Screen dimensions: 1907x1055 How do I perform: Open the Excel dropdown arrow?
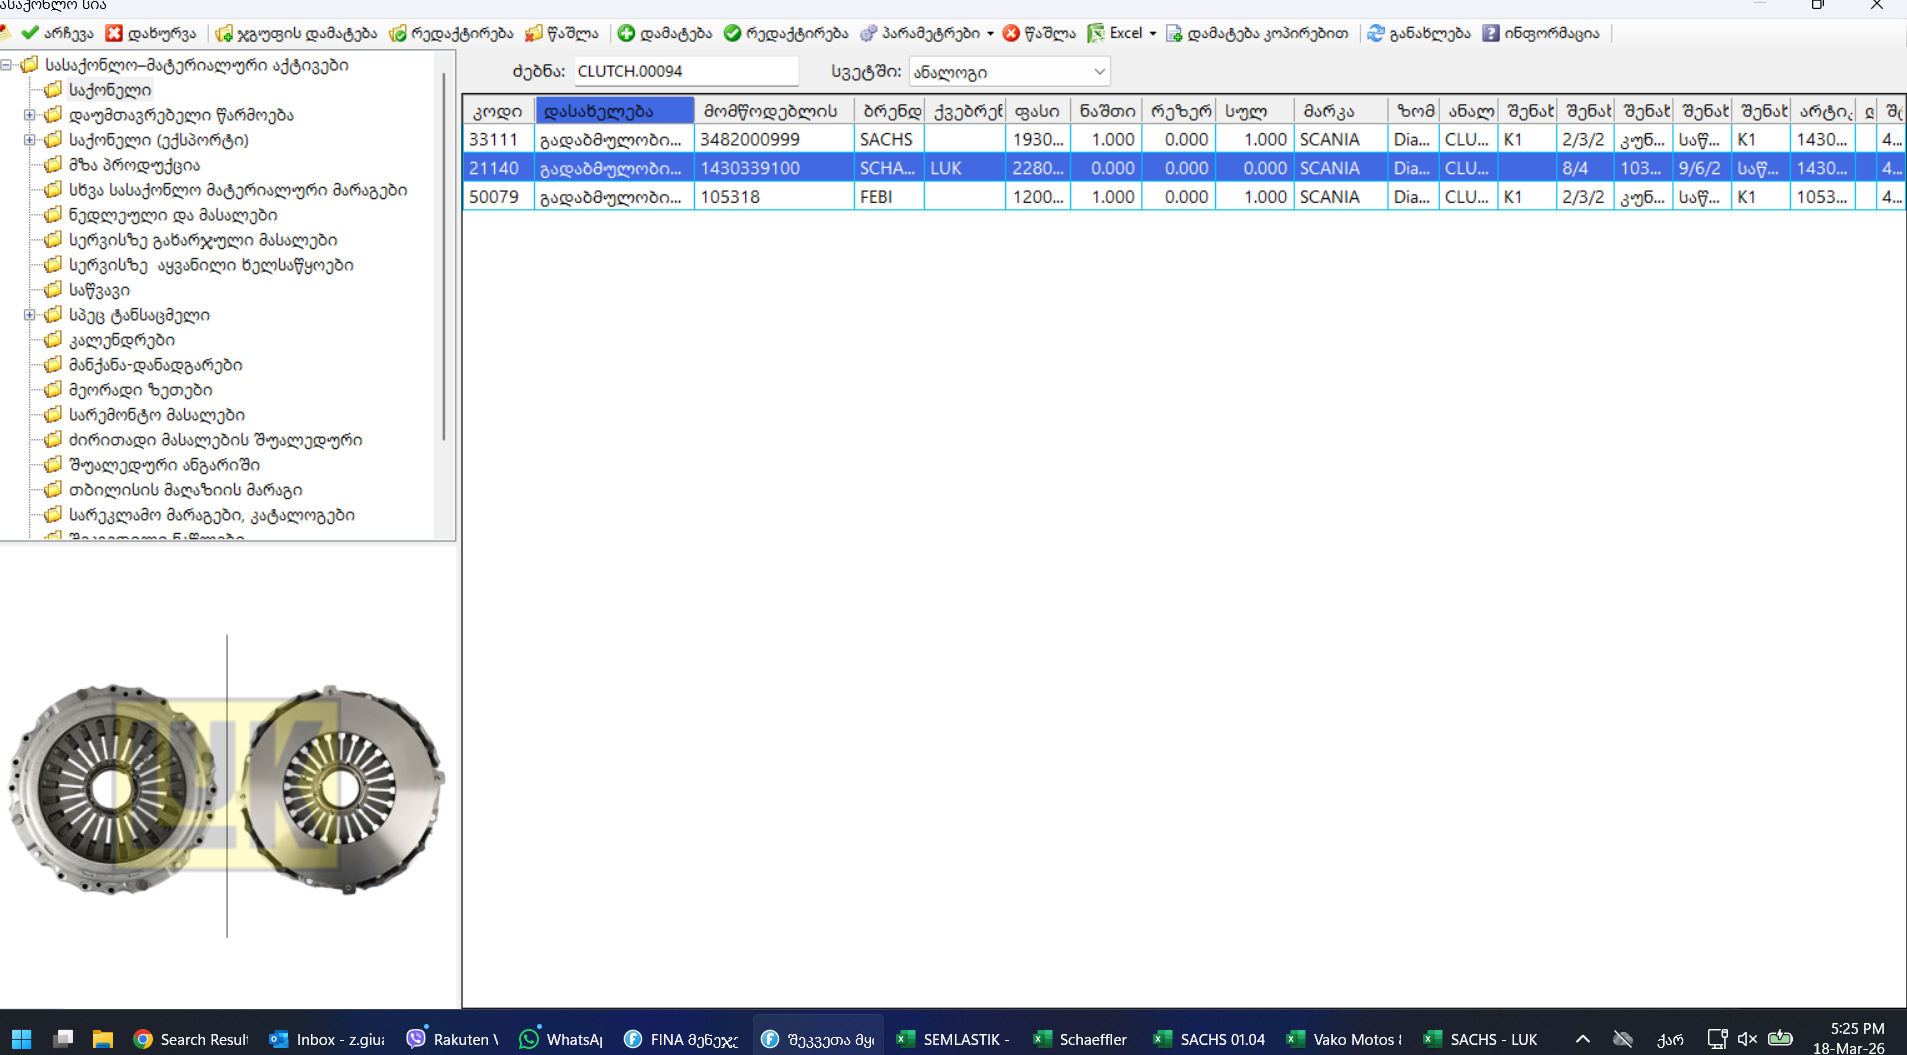(x=1153, y=34)
